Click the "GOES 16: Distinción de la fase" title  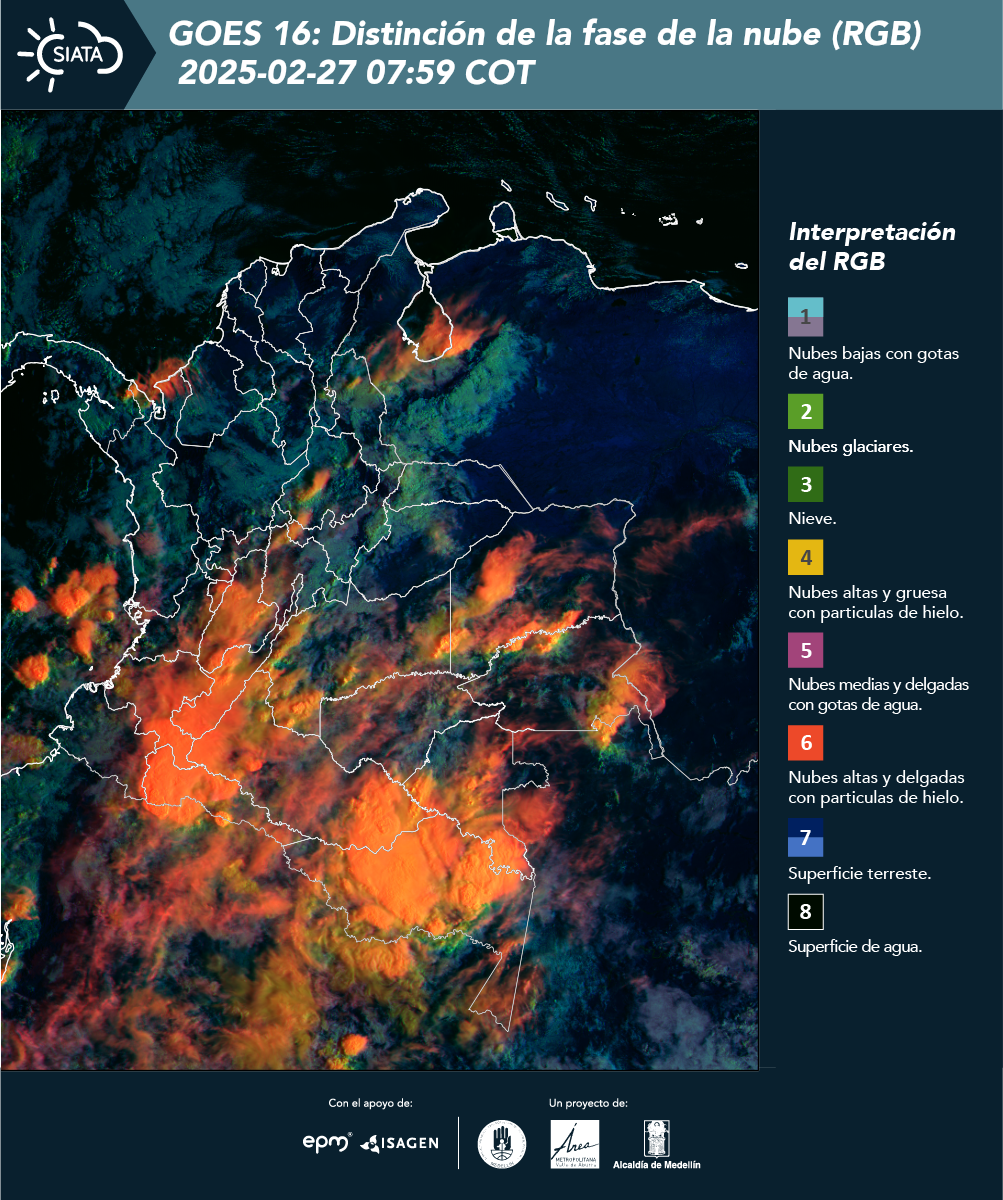tap(545, 34)
